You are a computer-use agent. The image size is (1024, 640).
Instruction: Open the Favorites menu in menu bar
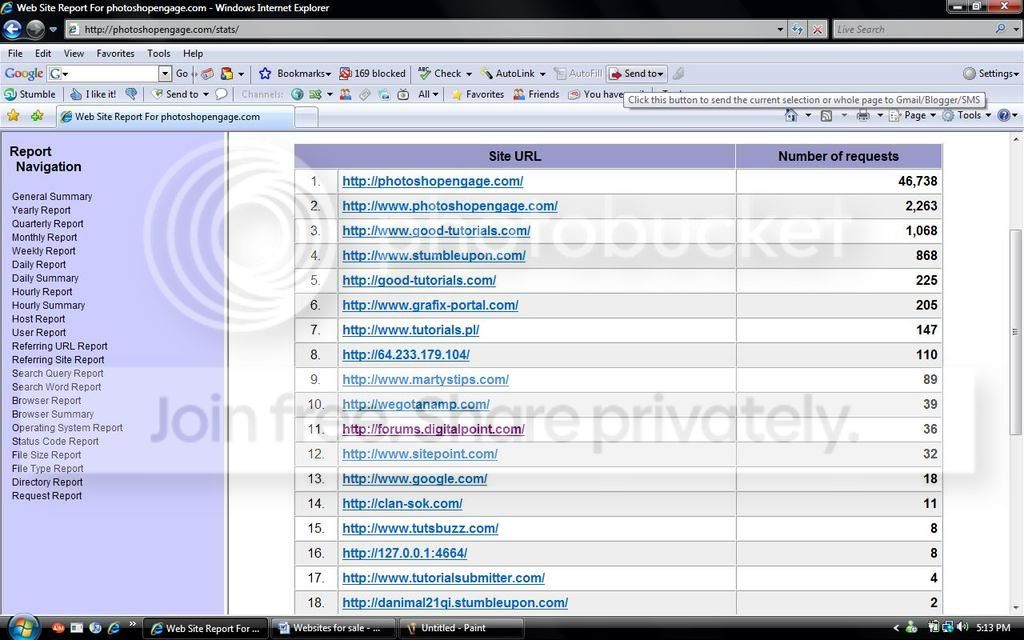point(116,54)
